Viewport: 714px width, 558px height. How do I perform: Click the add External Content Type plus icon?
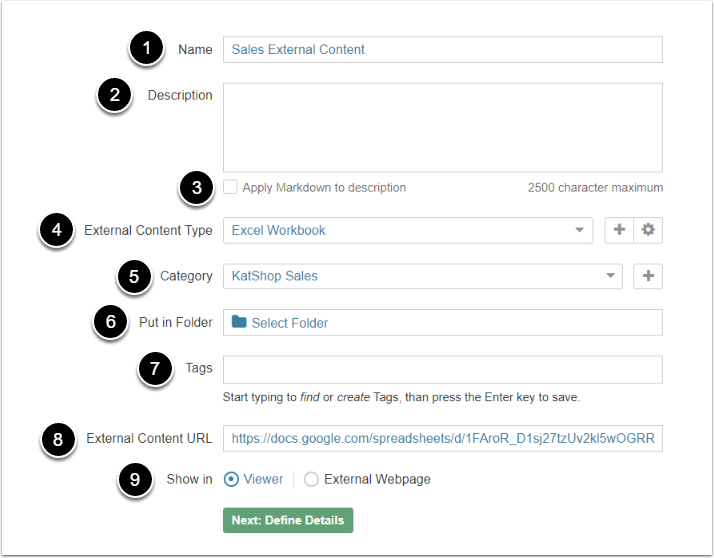(619, 230)
